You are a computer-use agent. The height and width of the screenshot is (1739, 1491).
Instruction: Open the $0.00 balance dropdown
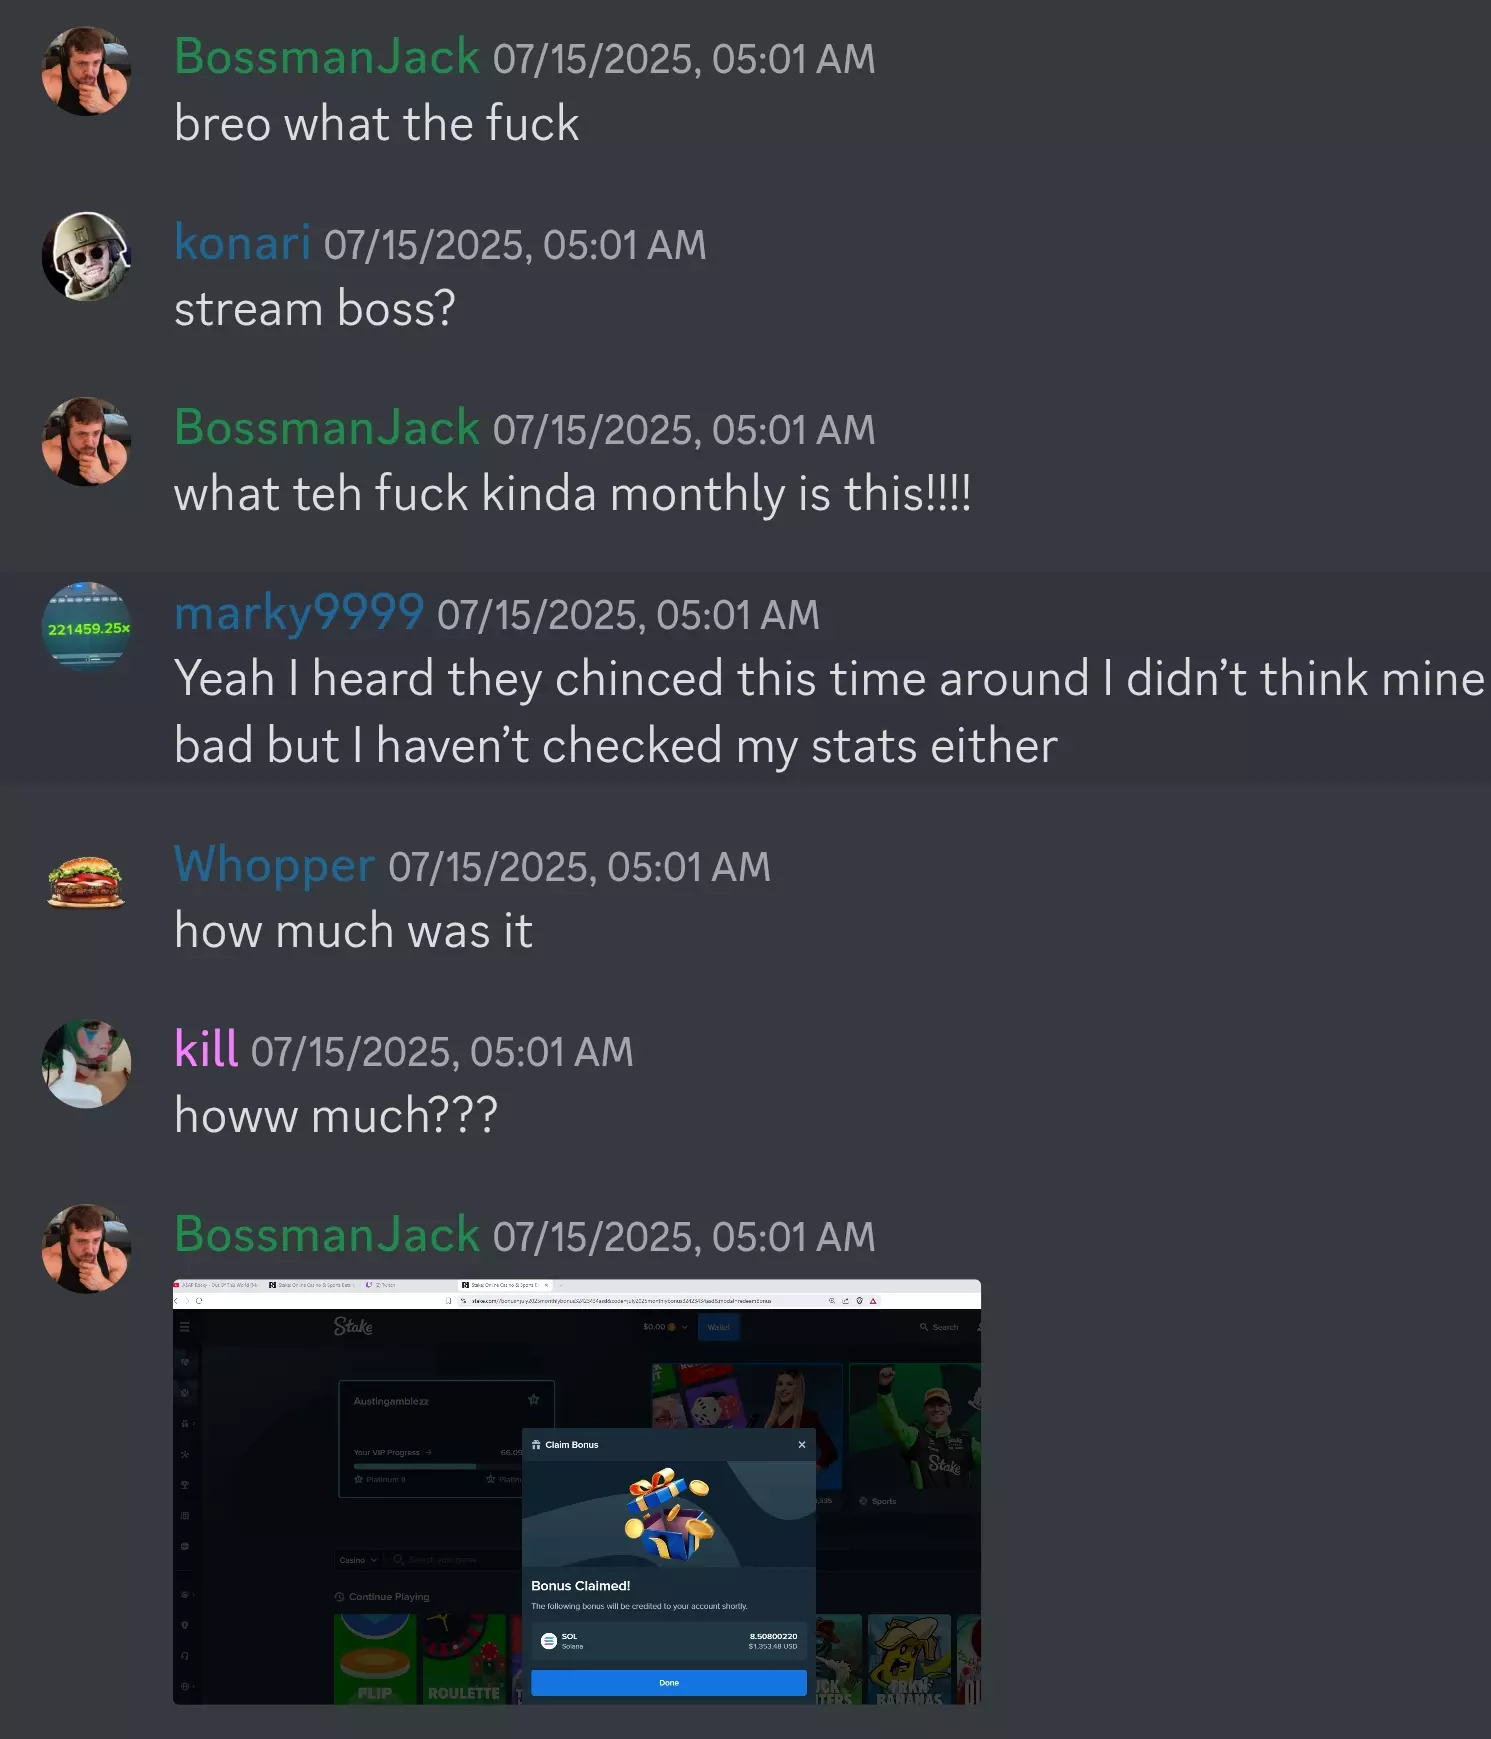[x=665, y=1327]
